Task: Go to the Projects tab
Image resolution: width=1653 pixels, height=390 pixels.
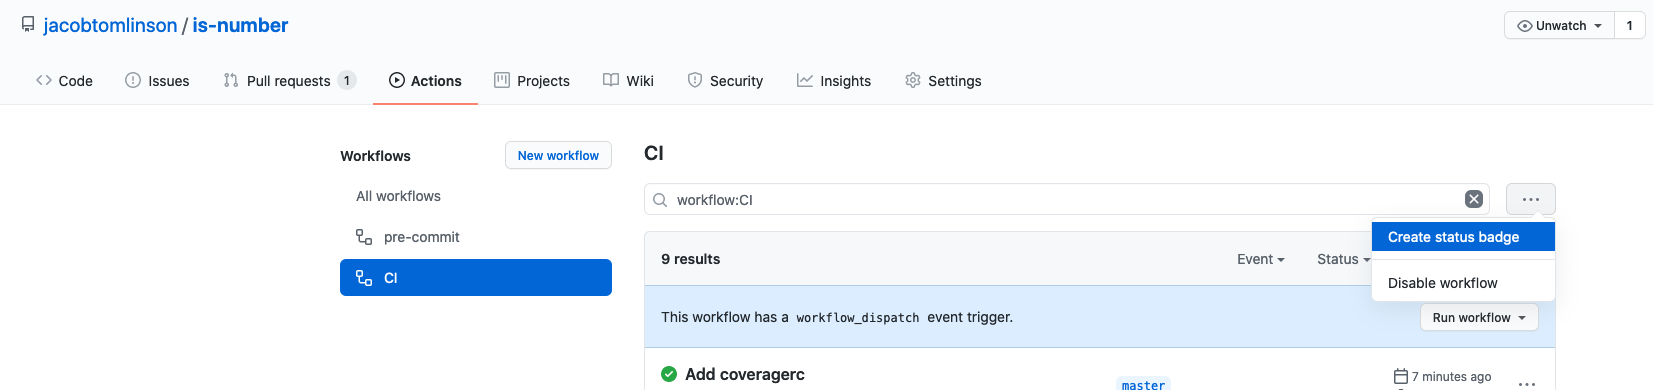Action: pyautogui.click(x=532, y=81)
